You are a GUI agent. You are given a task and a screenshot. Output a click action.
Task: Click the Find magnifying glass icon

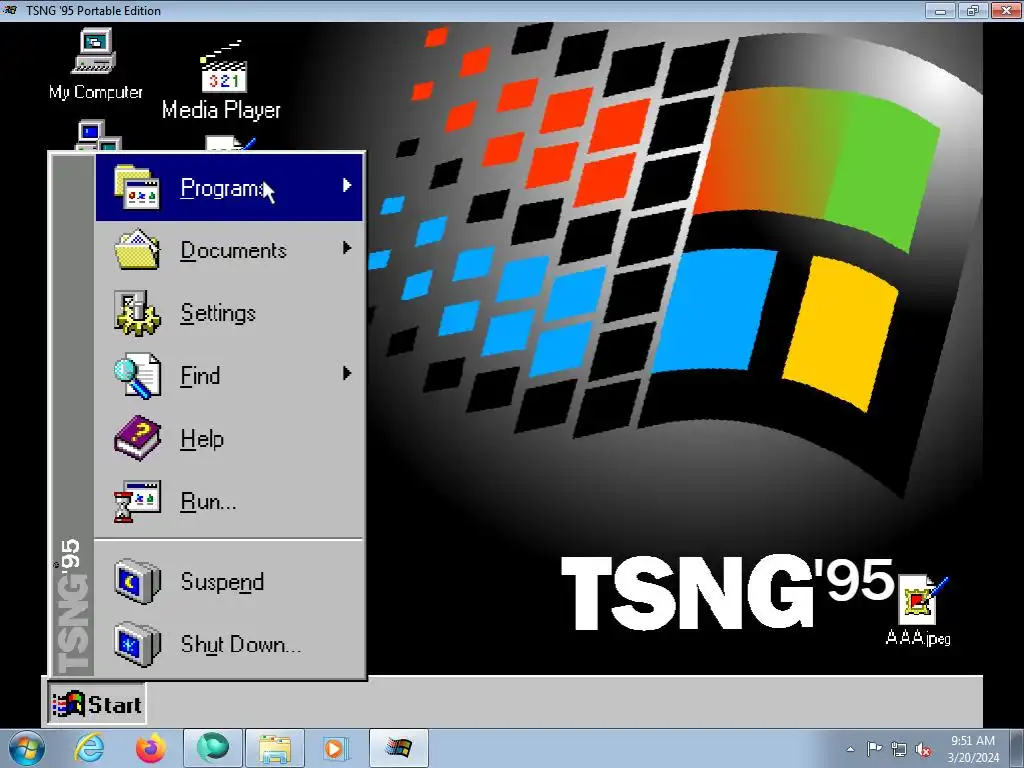(x=136, y=376)
